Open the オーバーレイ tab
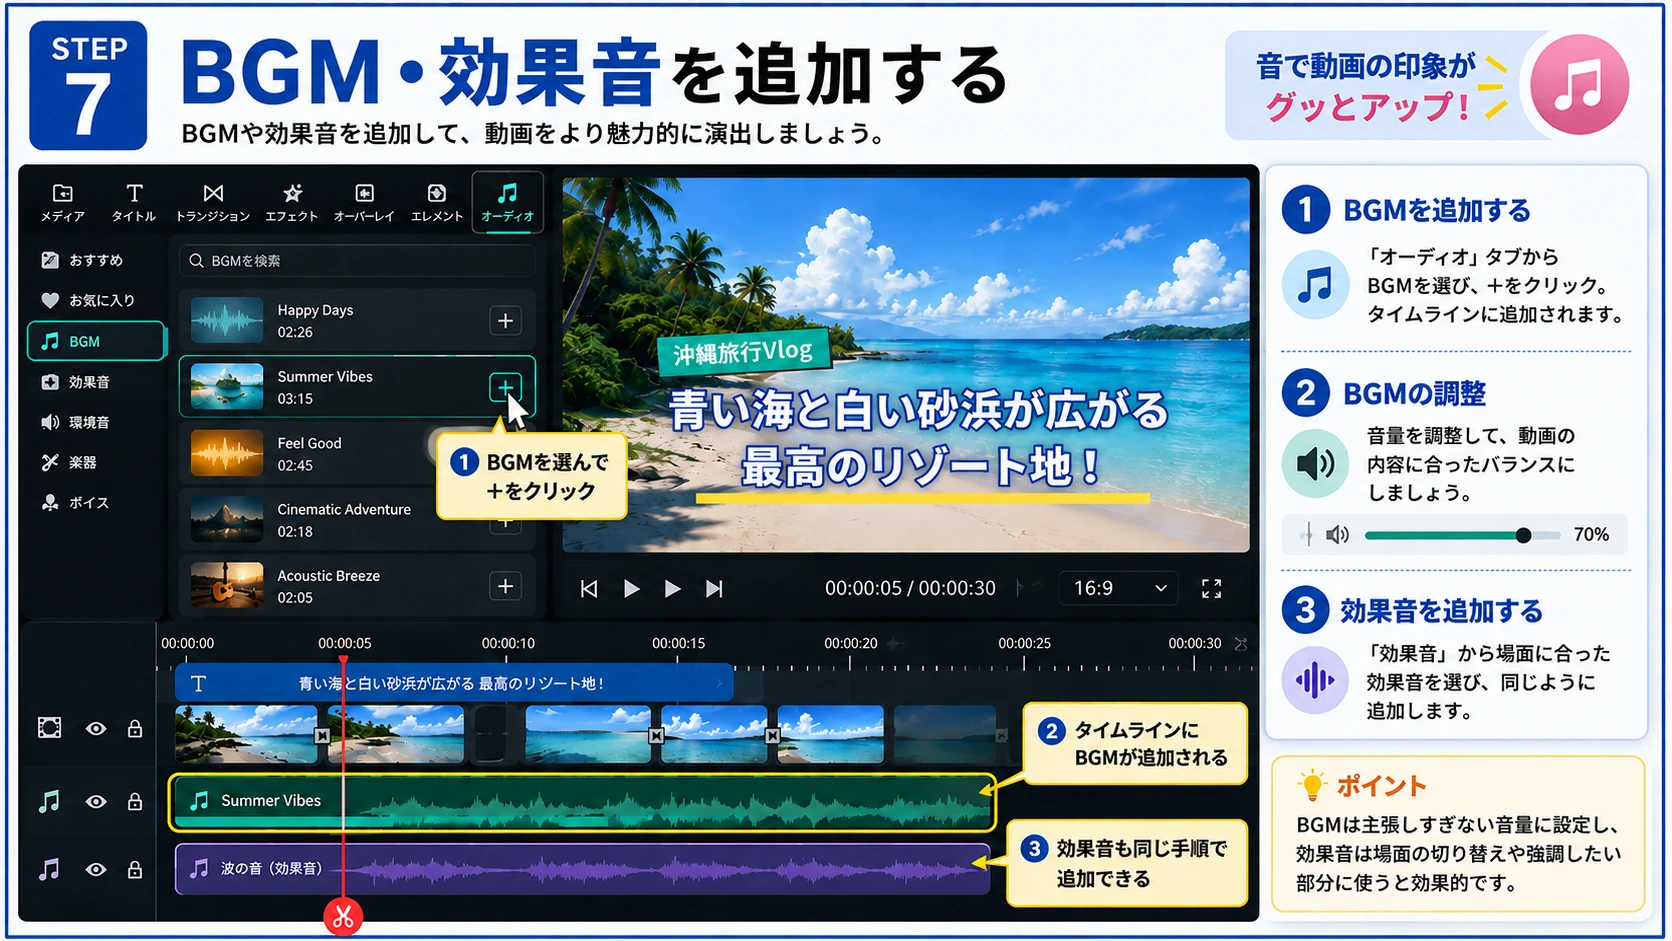1672x941 pixels. pos(364,202)
